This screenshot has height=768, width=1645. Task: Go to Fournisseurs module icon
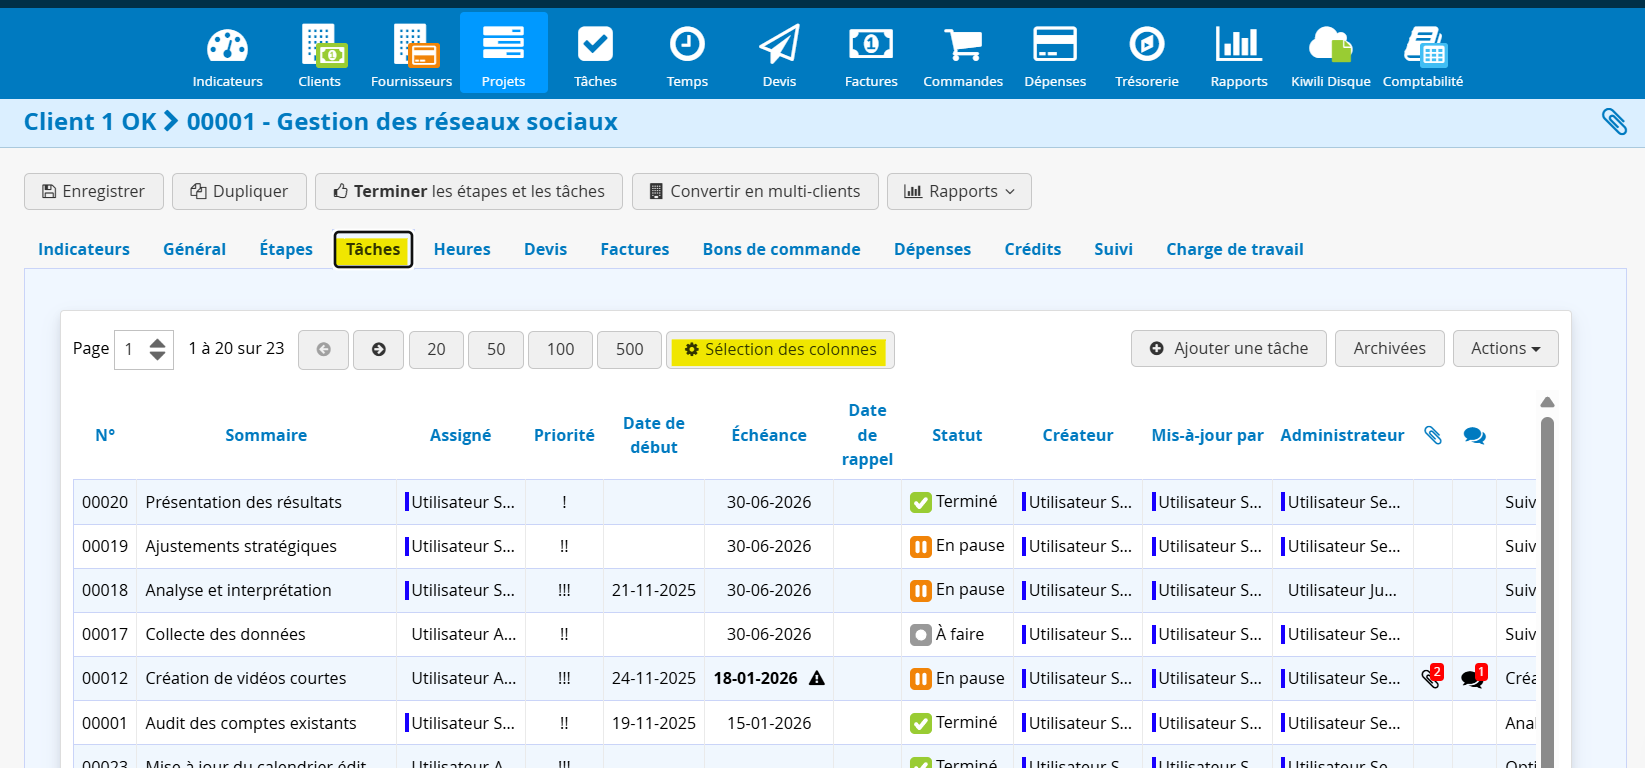414,45
